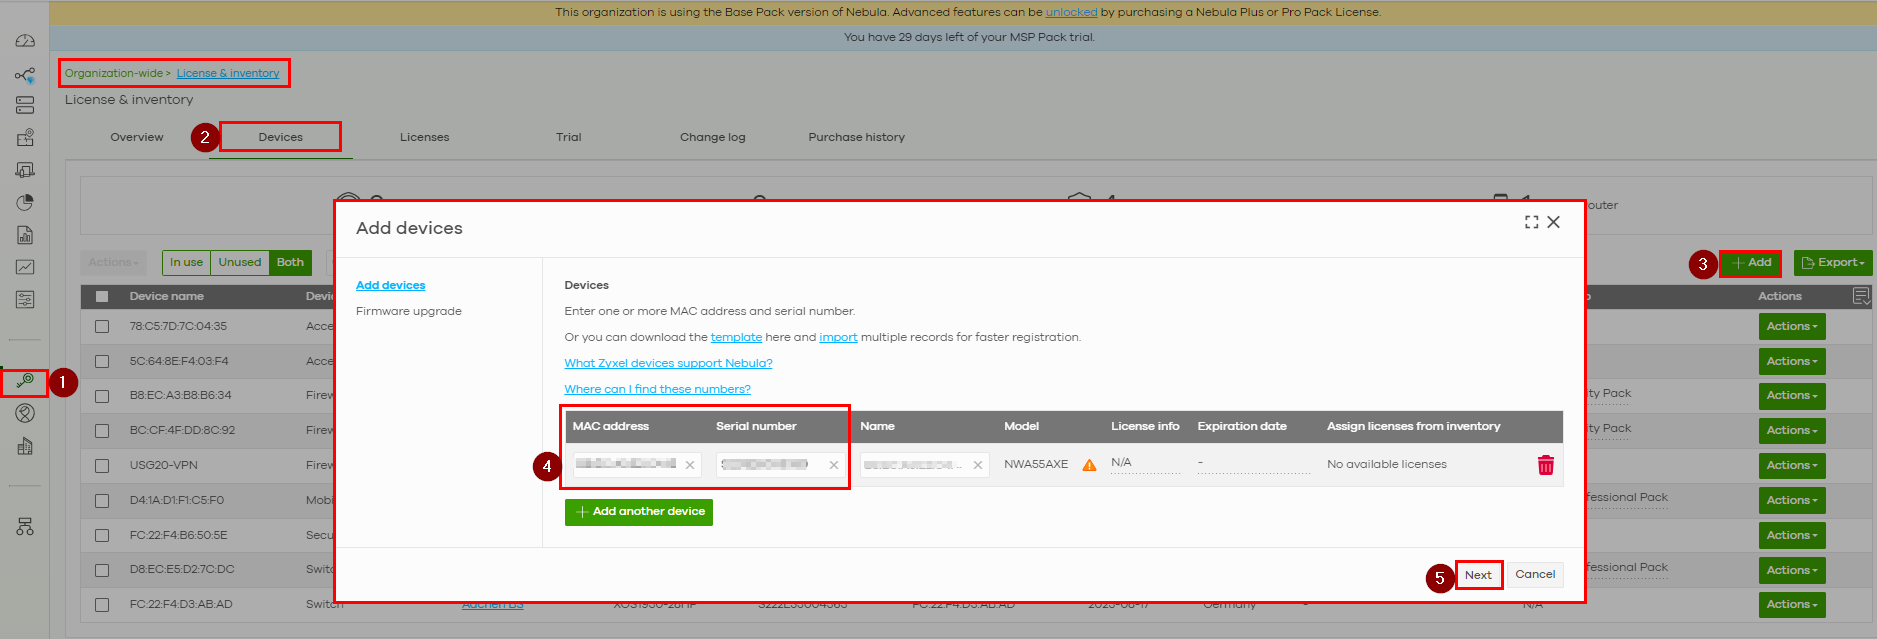This screenshot has height=639, width=1877.
Task: Open the pie chart icon in sidebar
Action: (25, 203)
